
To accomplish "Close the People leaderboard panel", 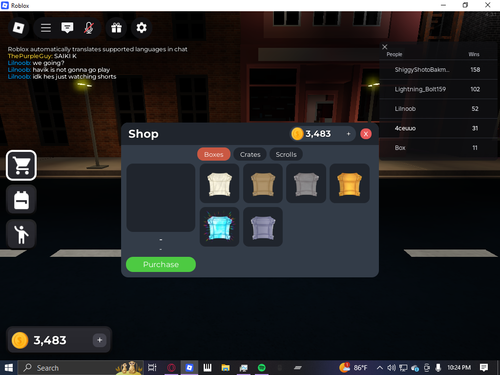I will coord(384,47).
